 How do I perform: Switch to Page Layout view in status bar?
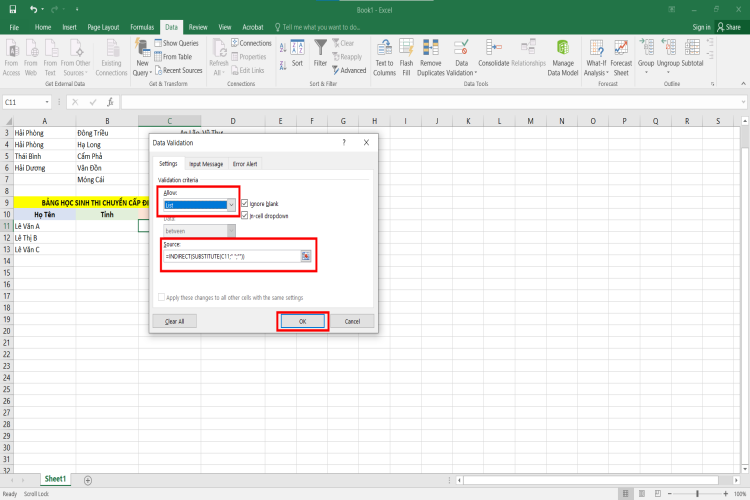click(642, 493)
